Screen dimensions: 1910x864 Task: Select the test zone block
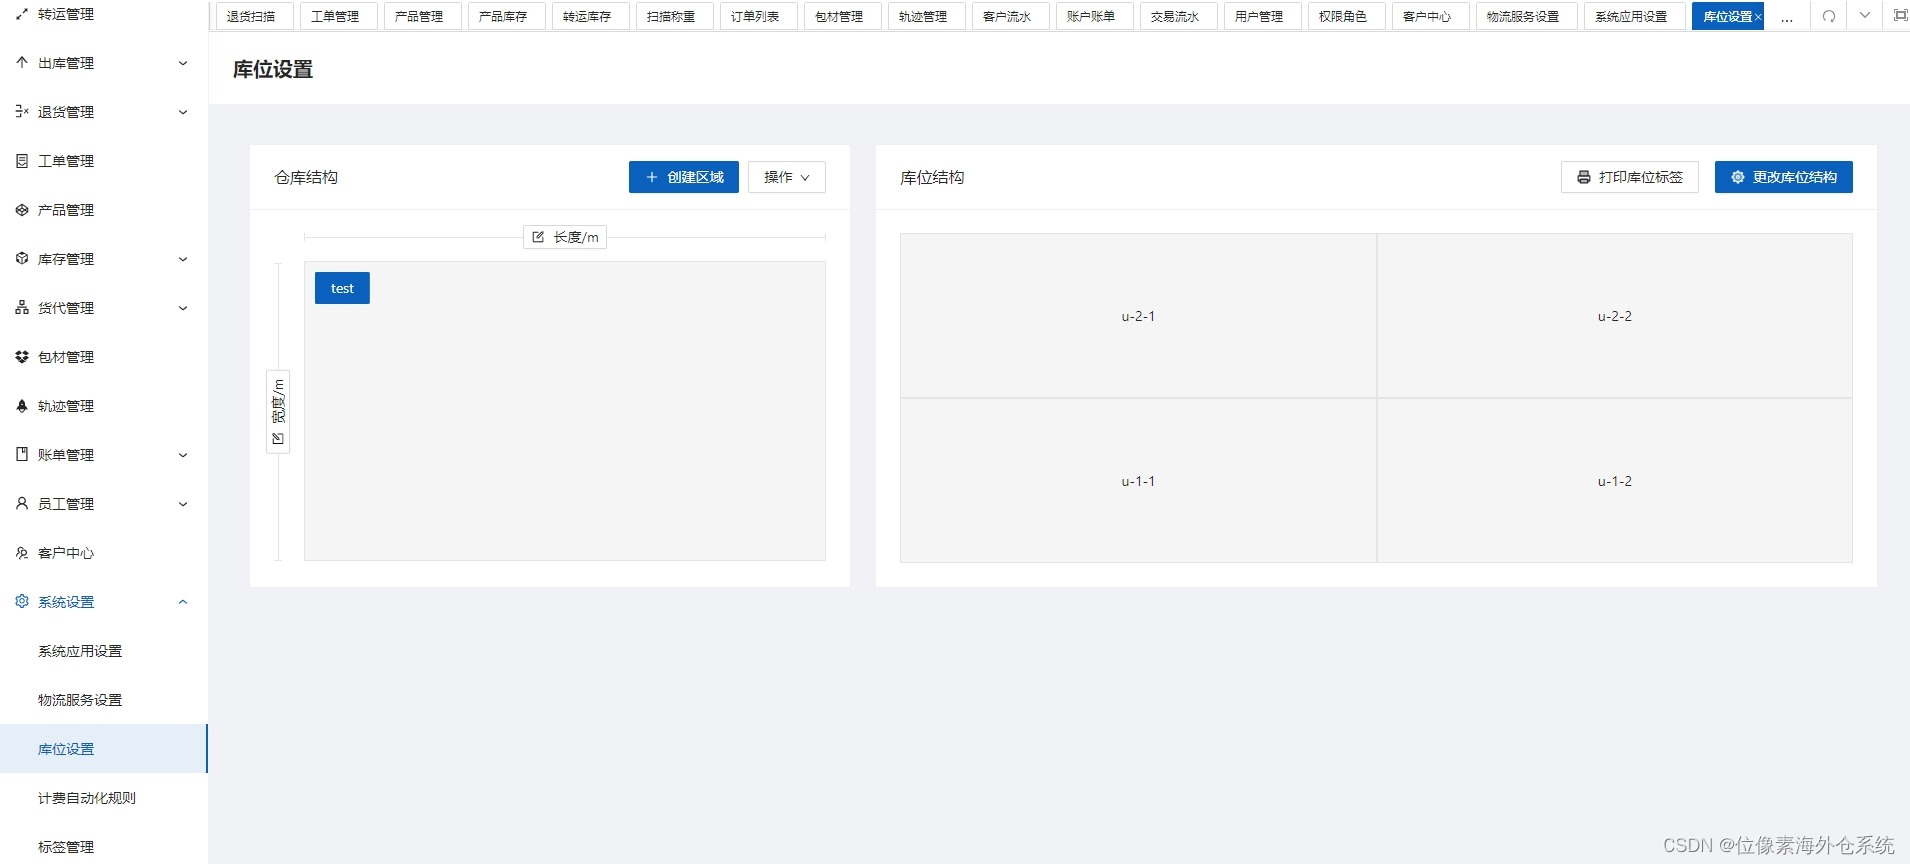[342, 288]
